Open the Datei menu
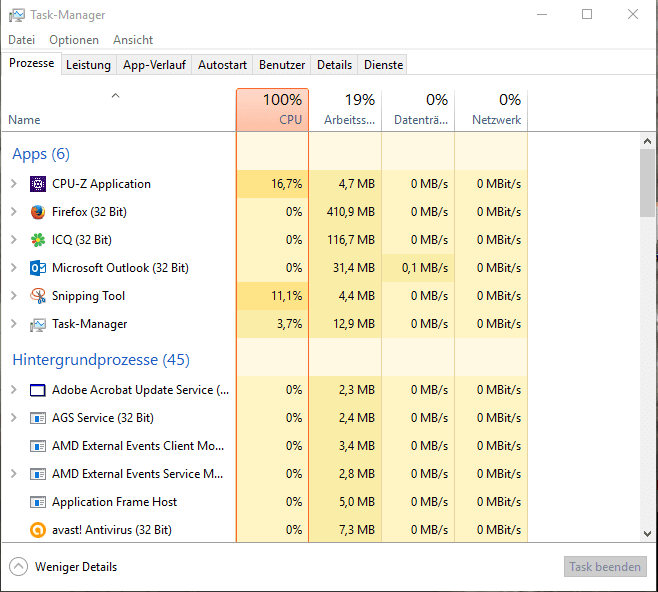This screenshot has width=658, height=592. click(x=21, y=40)
